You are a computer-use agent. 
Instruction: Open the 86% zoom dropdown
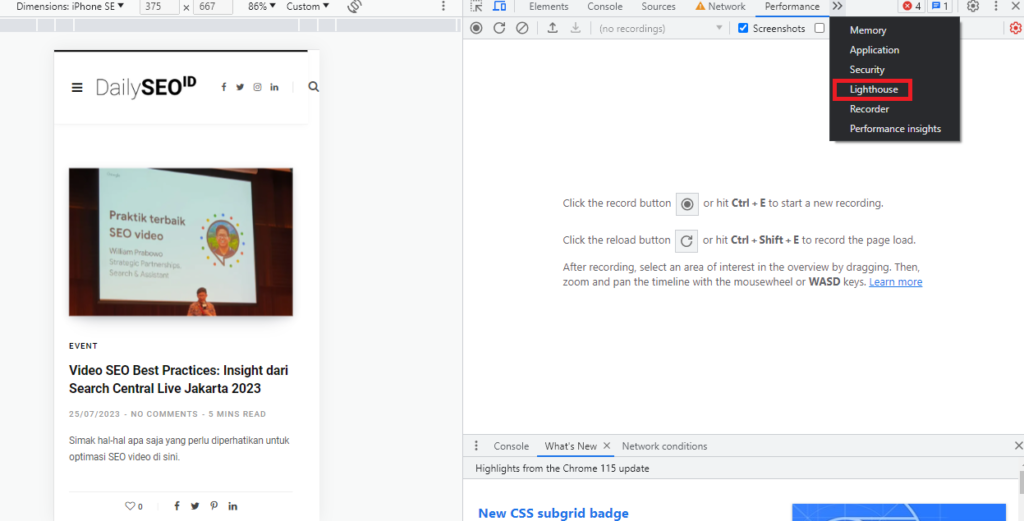[x=262, y=7]
